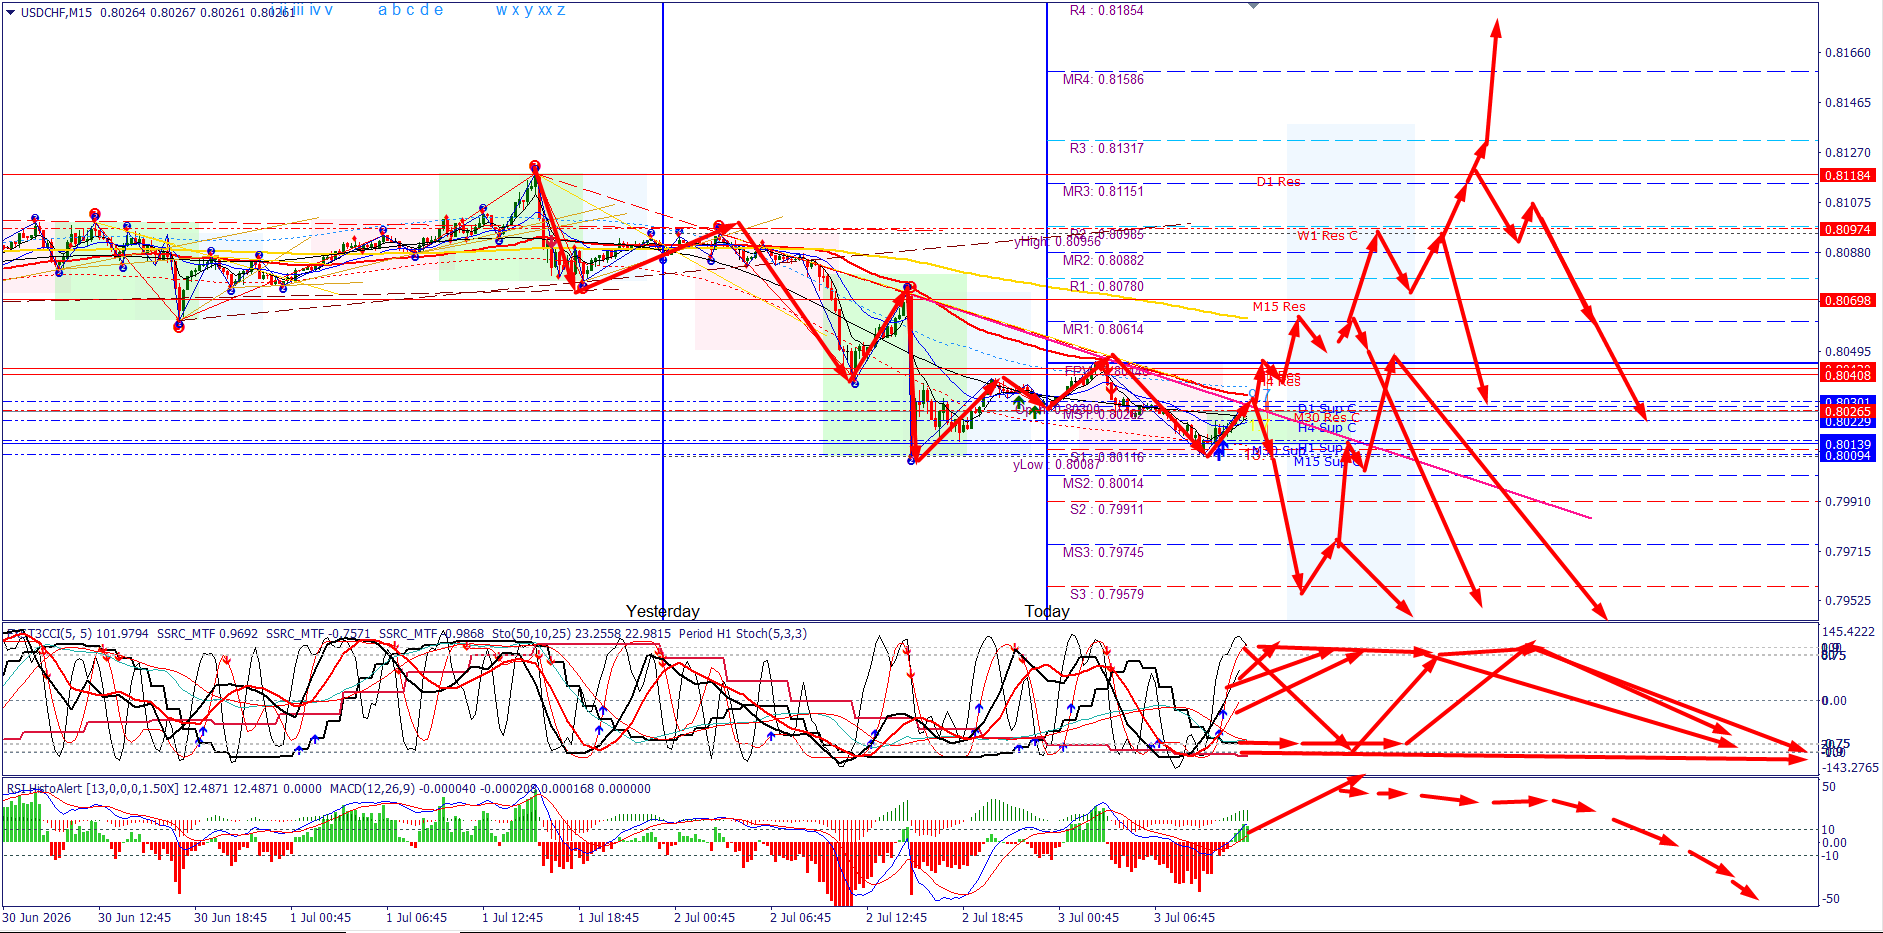The height and width of the screenshot is (933, 1883).
Task: Select the 'W1 Res C' resistance label
Action: click(x=1327, y=235)
